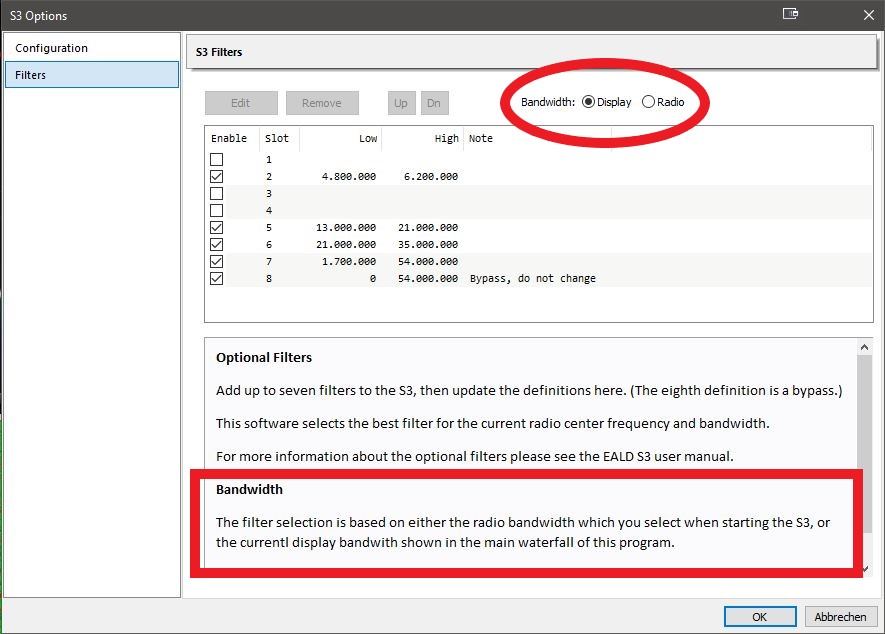Enable the slot 3 filter checkbox
The image size is (885, 634).
click(217, 194)
